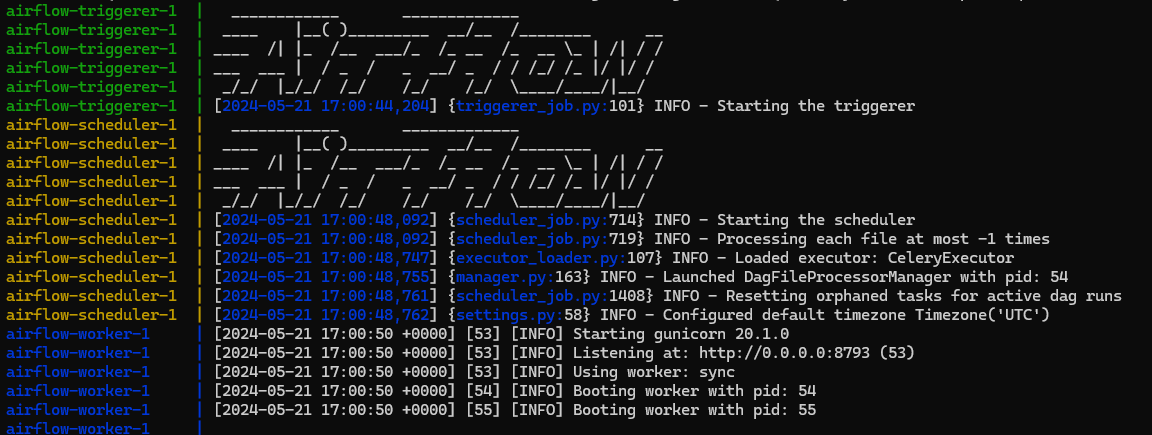Click the timestamp on the scheduler_job.py:719 line
Image resolution: width=1152 pixels, height=435 pixels.
pyautogui.click(x=325, y=239)
